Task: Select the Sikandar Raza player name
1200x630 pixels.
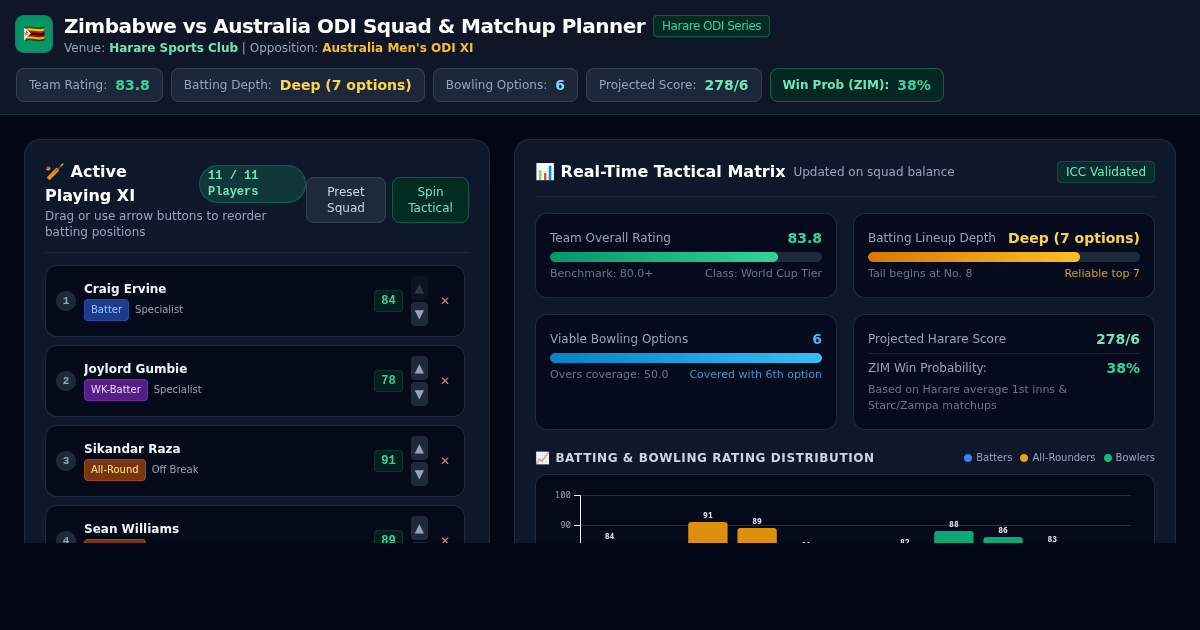Action: click(x=132, y=449)
